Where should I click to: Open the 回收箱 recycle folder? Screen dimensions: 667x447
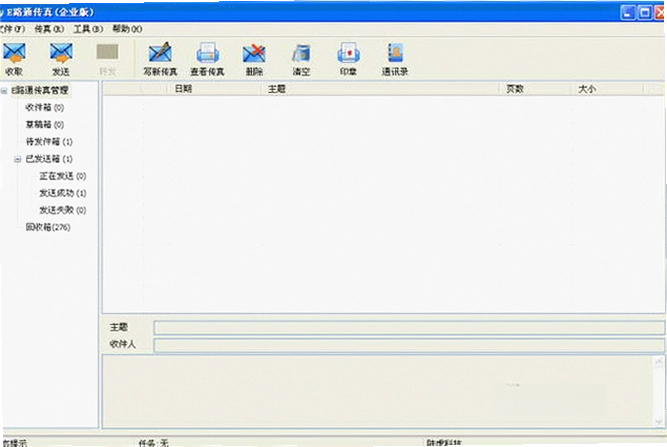point(48,227)
